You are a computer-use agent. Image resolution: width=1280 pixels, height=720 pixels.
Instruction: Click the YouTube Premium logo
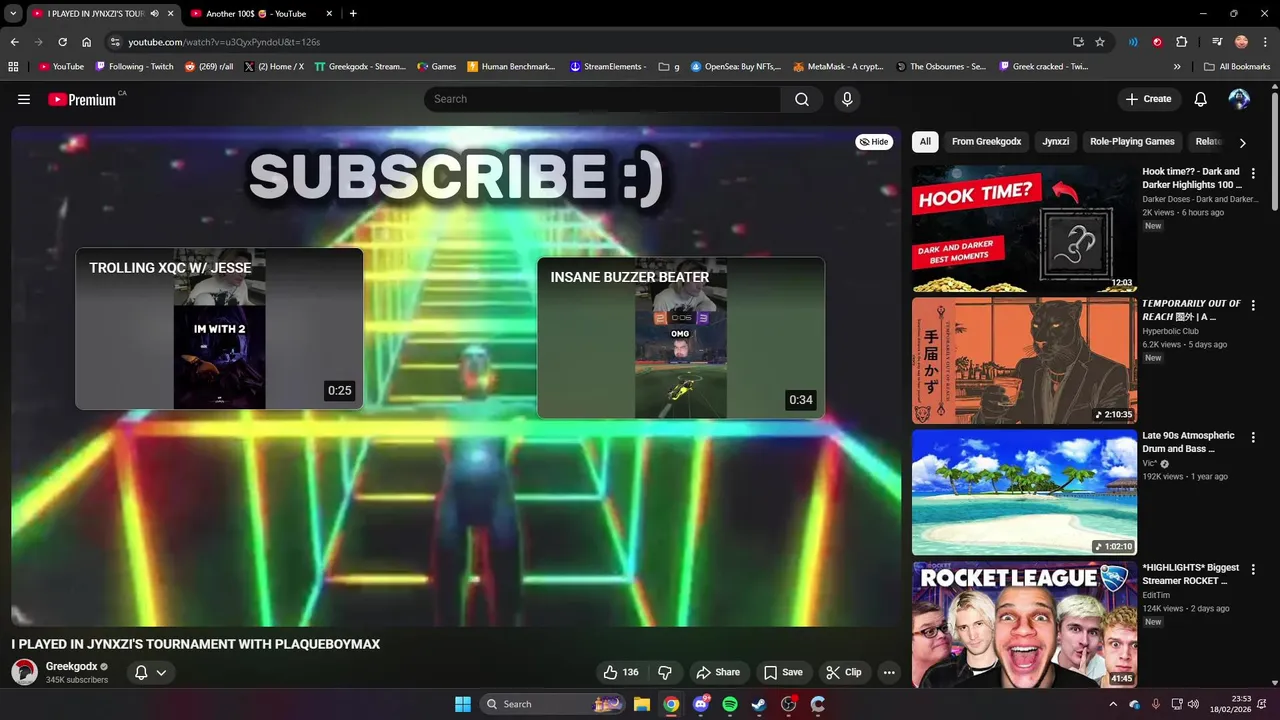[x=82, y=99]
